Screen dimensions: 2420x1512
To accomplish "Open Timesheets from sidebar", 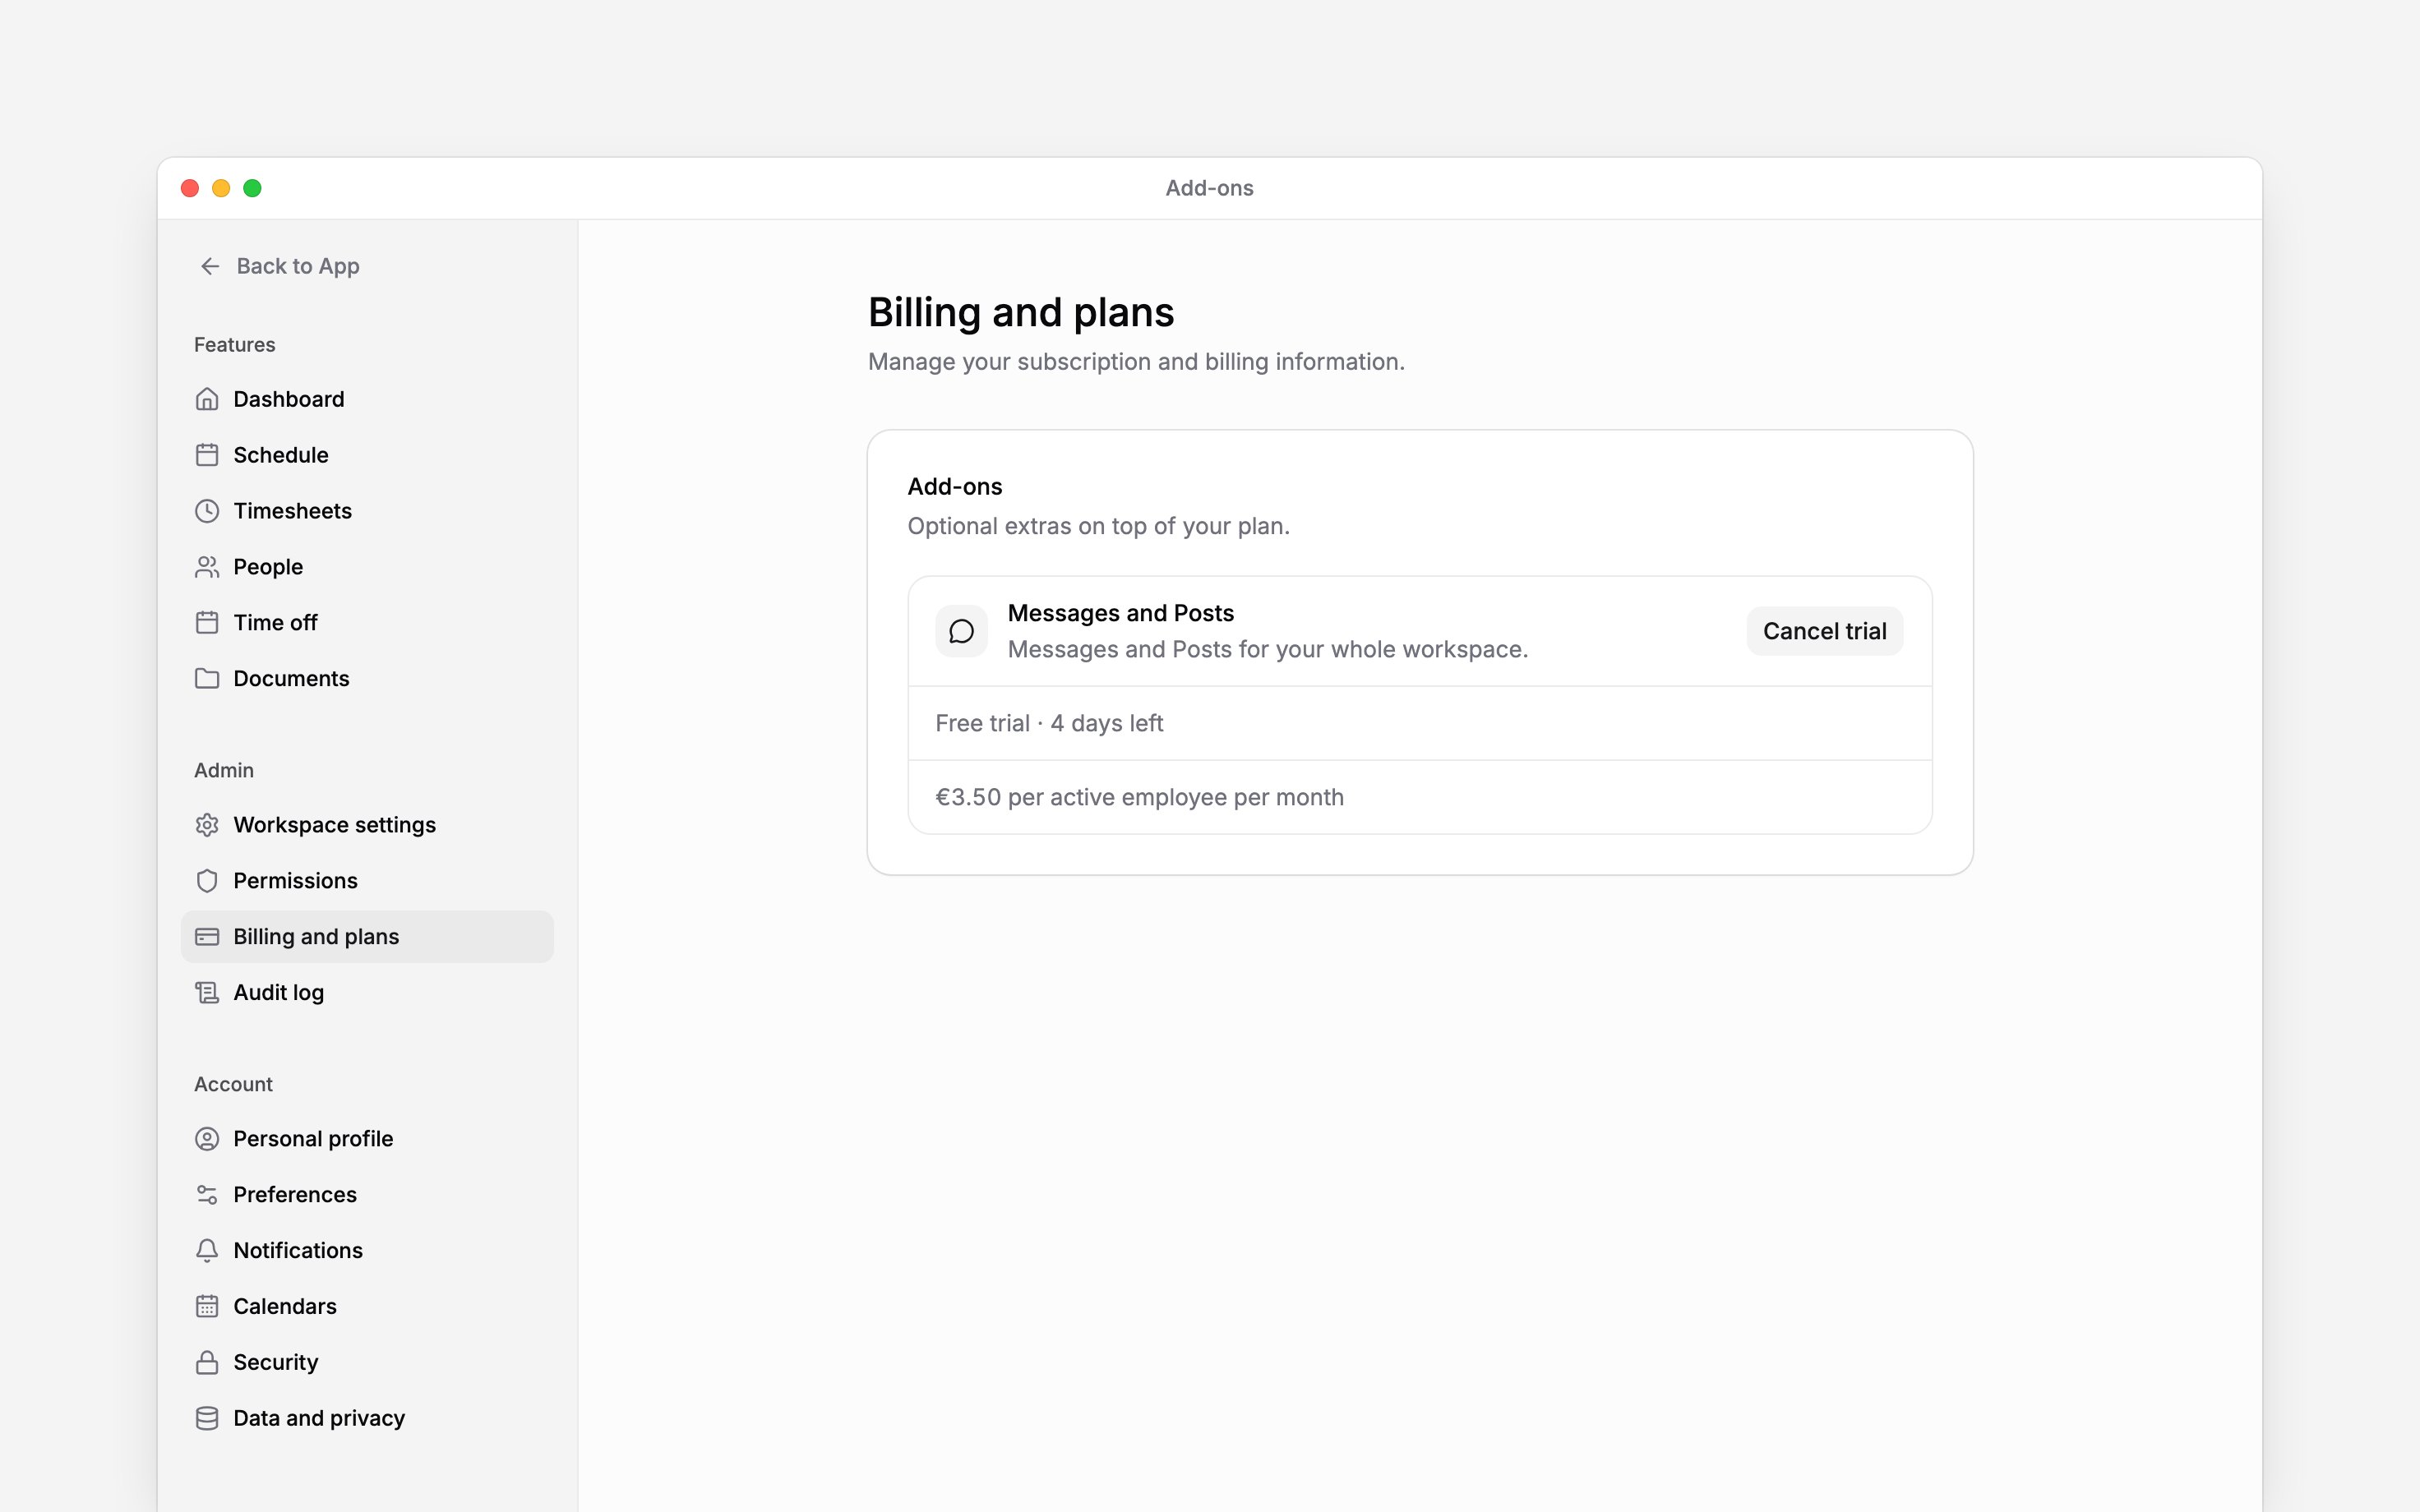I will click(367, 511).
